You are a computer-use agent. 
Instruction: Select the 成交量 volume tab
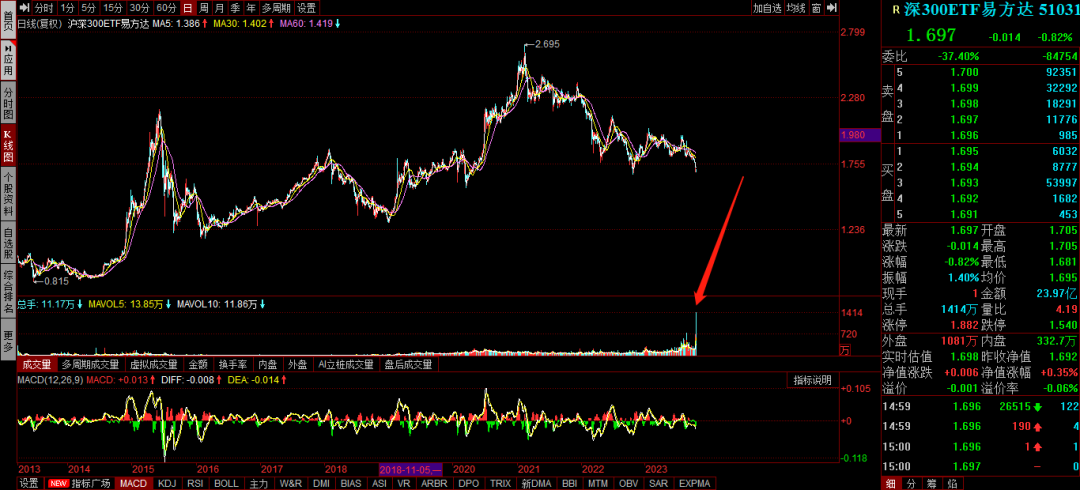[x=37, y=365]
